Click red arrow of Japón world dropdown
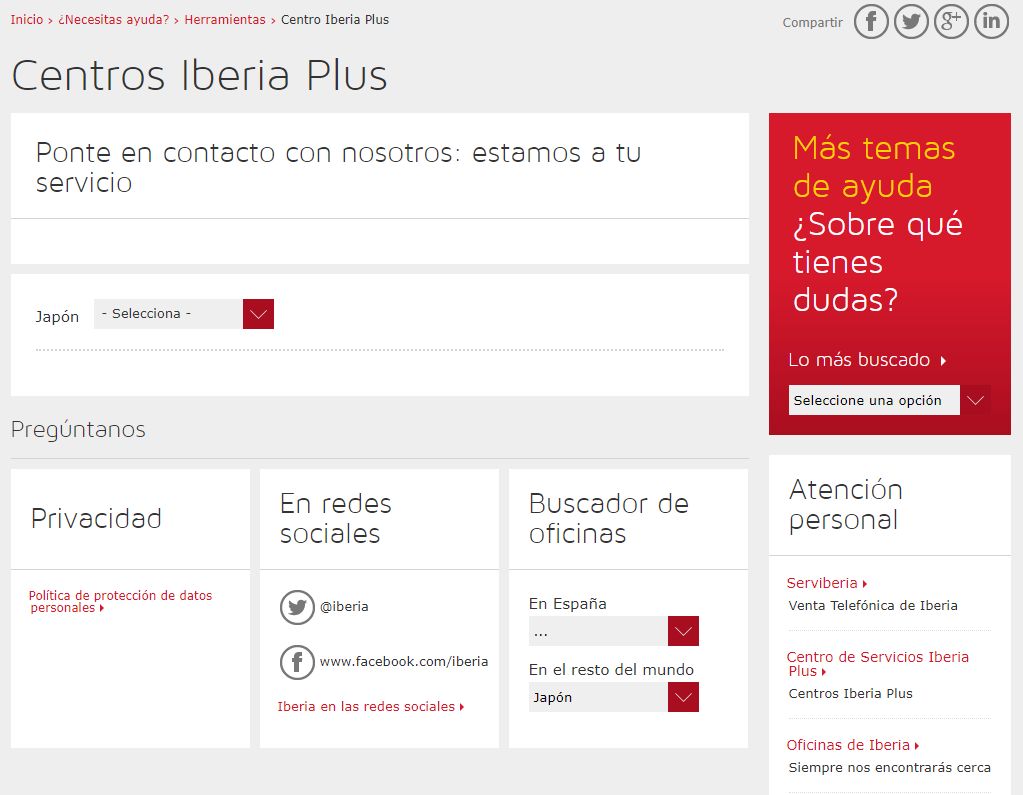Screen dimensions: 1023x795 click(683, 697)
